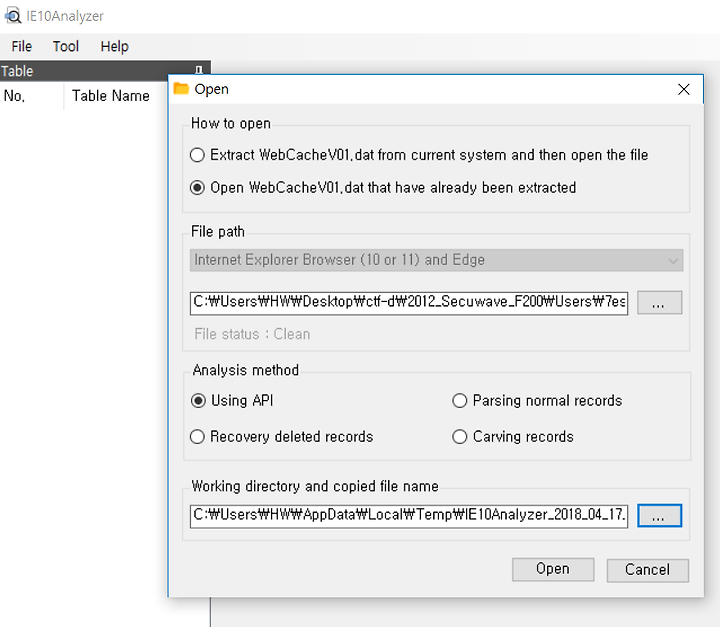Open the Help menu
The image size is (720, 627).
114,46
